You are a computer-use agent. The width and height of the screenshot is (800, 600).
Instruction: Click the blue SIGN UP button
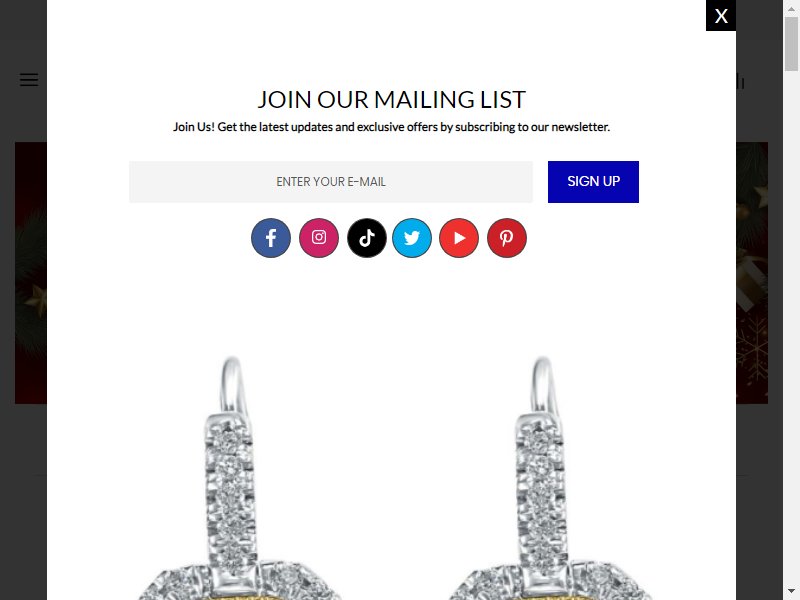(x=593, y=182)
